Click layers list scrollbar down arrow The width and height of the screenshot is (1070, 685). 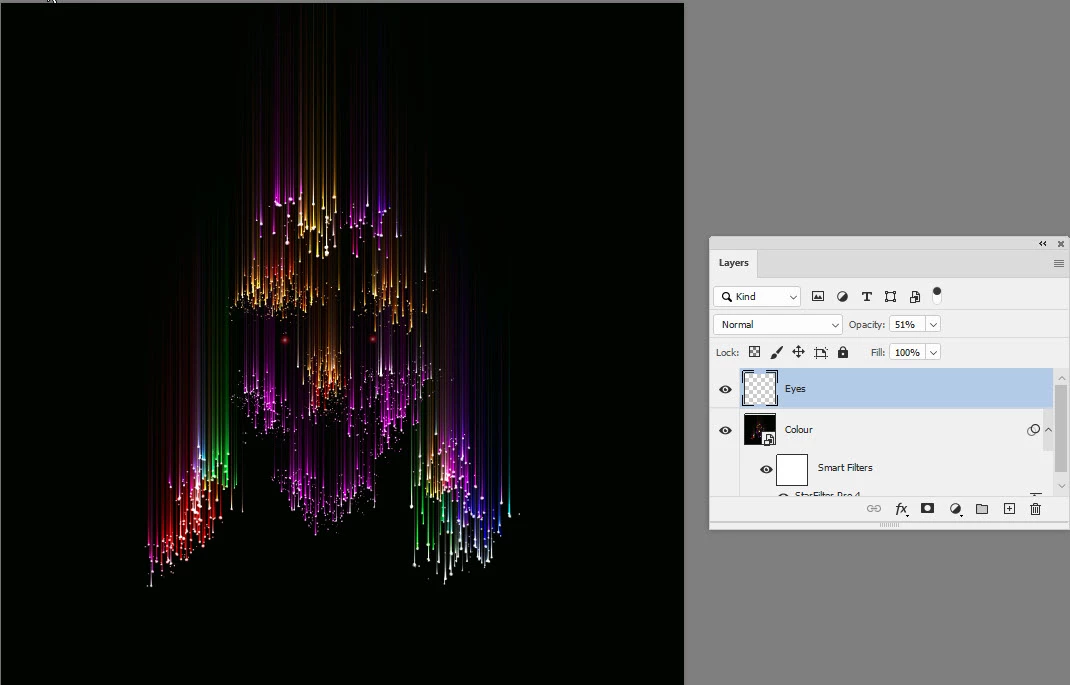point(1061,486)
